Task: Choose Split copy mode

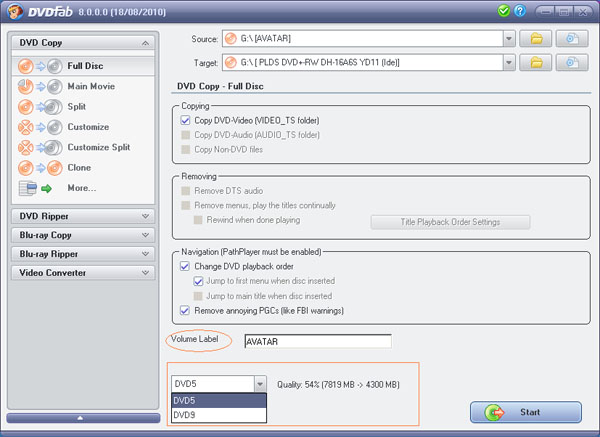Action: coord(83,107)
